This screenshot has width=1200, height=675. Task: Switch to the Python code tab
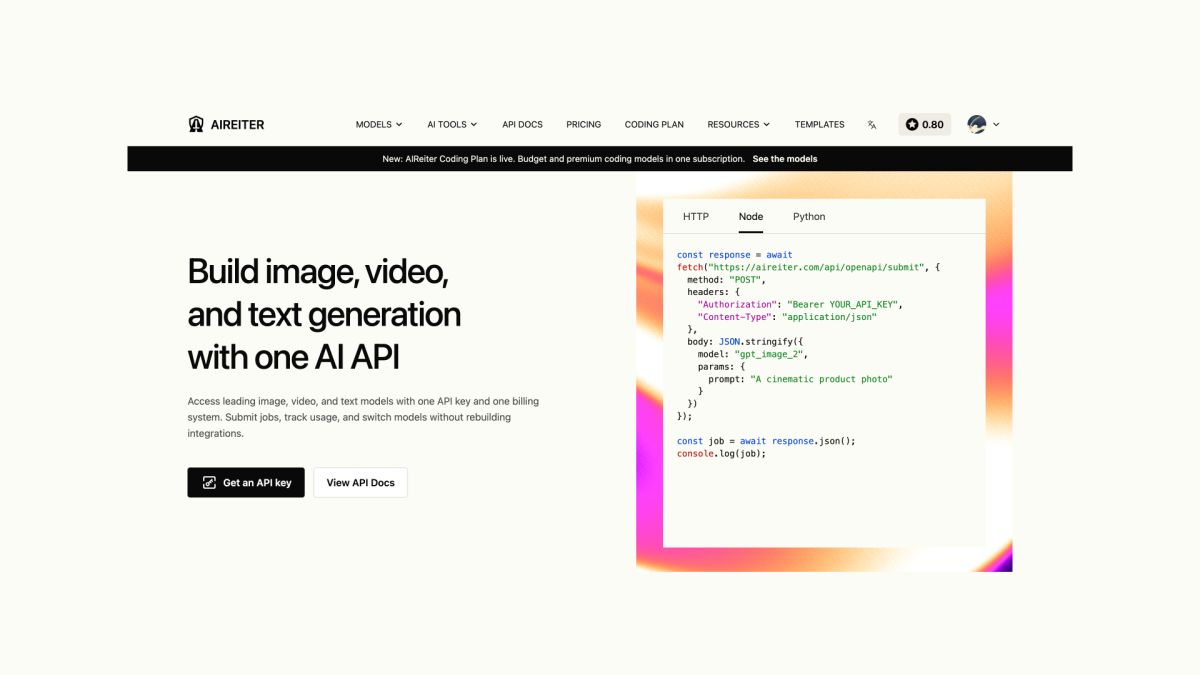(809, 216)
